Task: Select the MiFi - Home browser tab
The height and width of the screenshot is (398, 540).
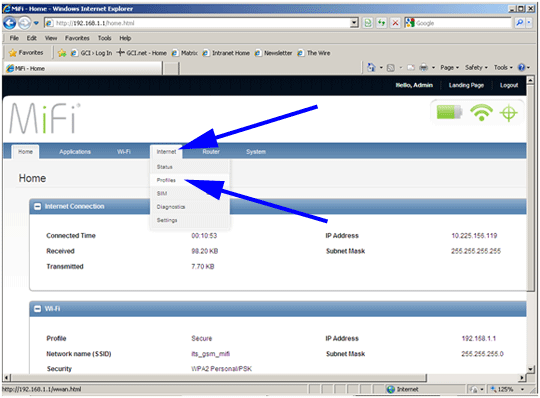Action: tap(83, 68)
